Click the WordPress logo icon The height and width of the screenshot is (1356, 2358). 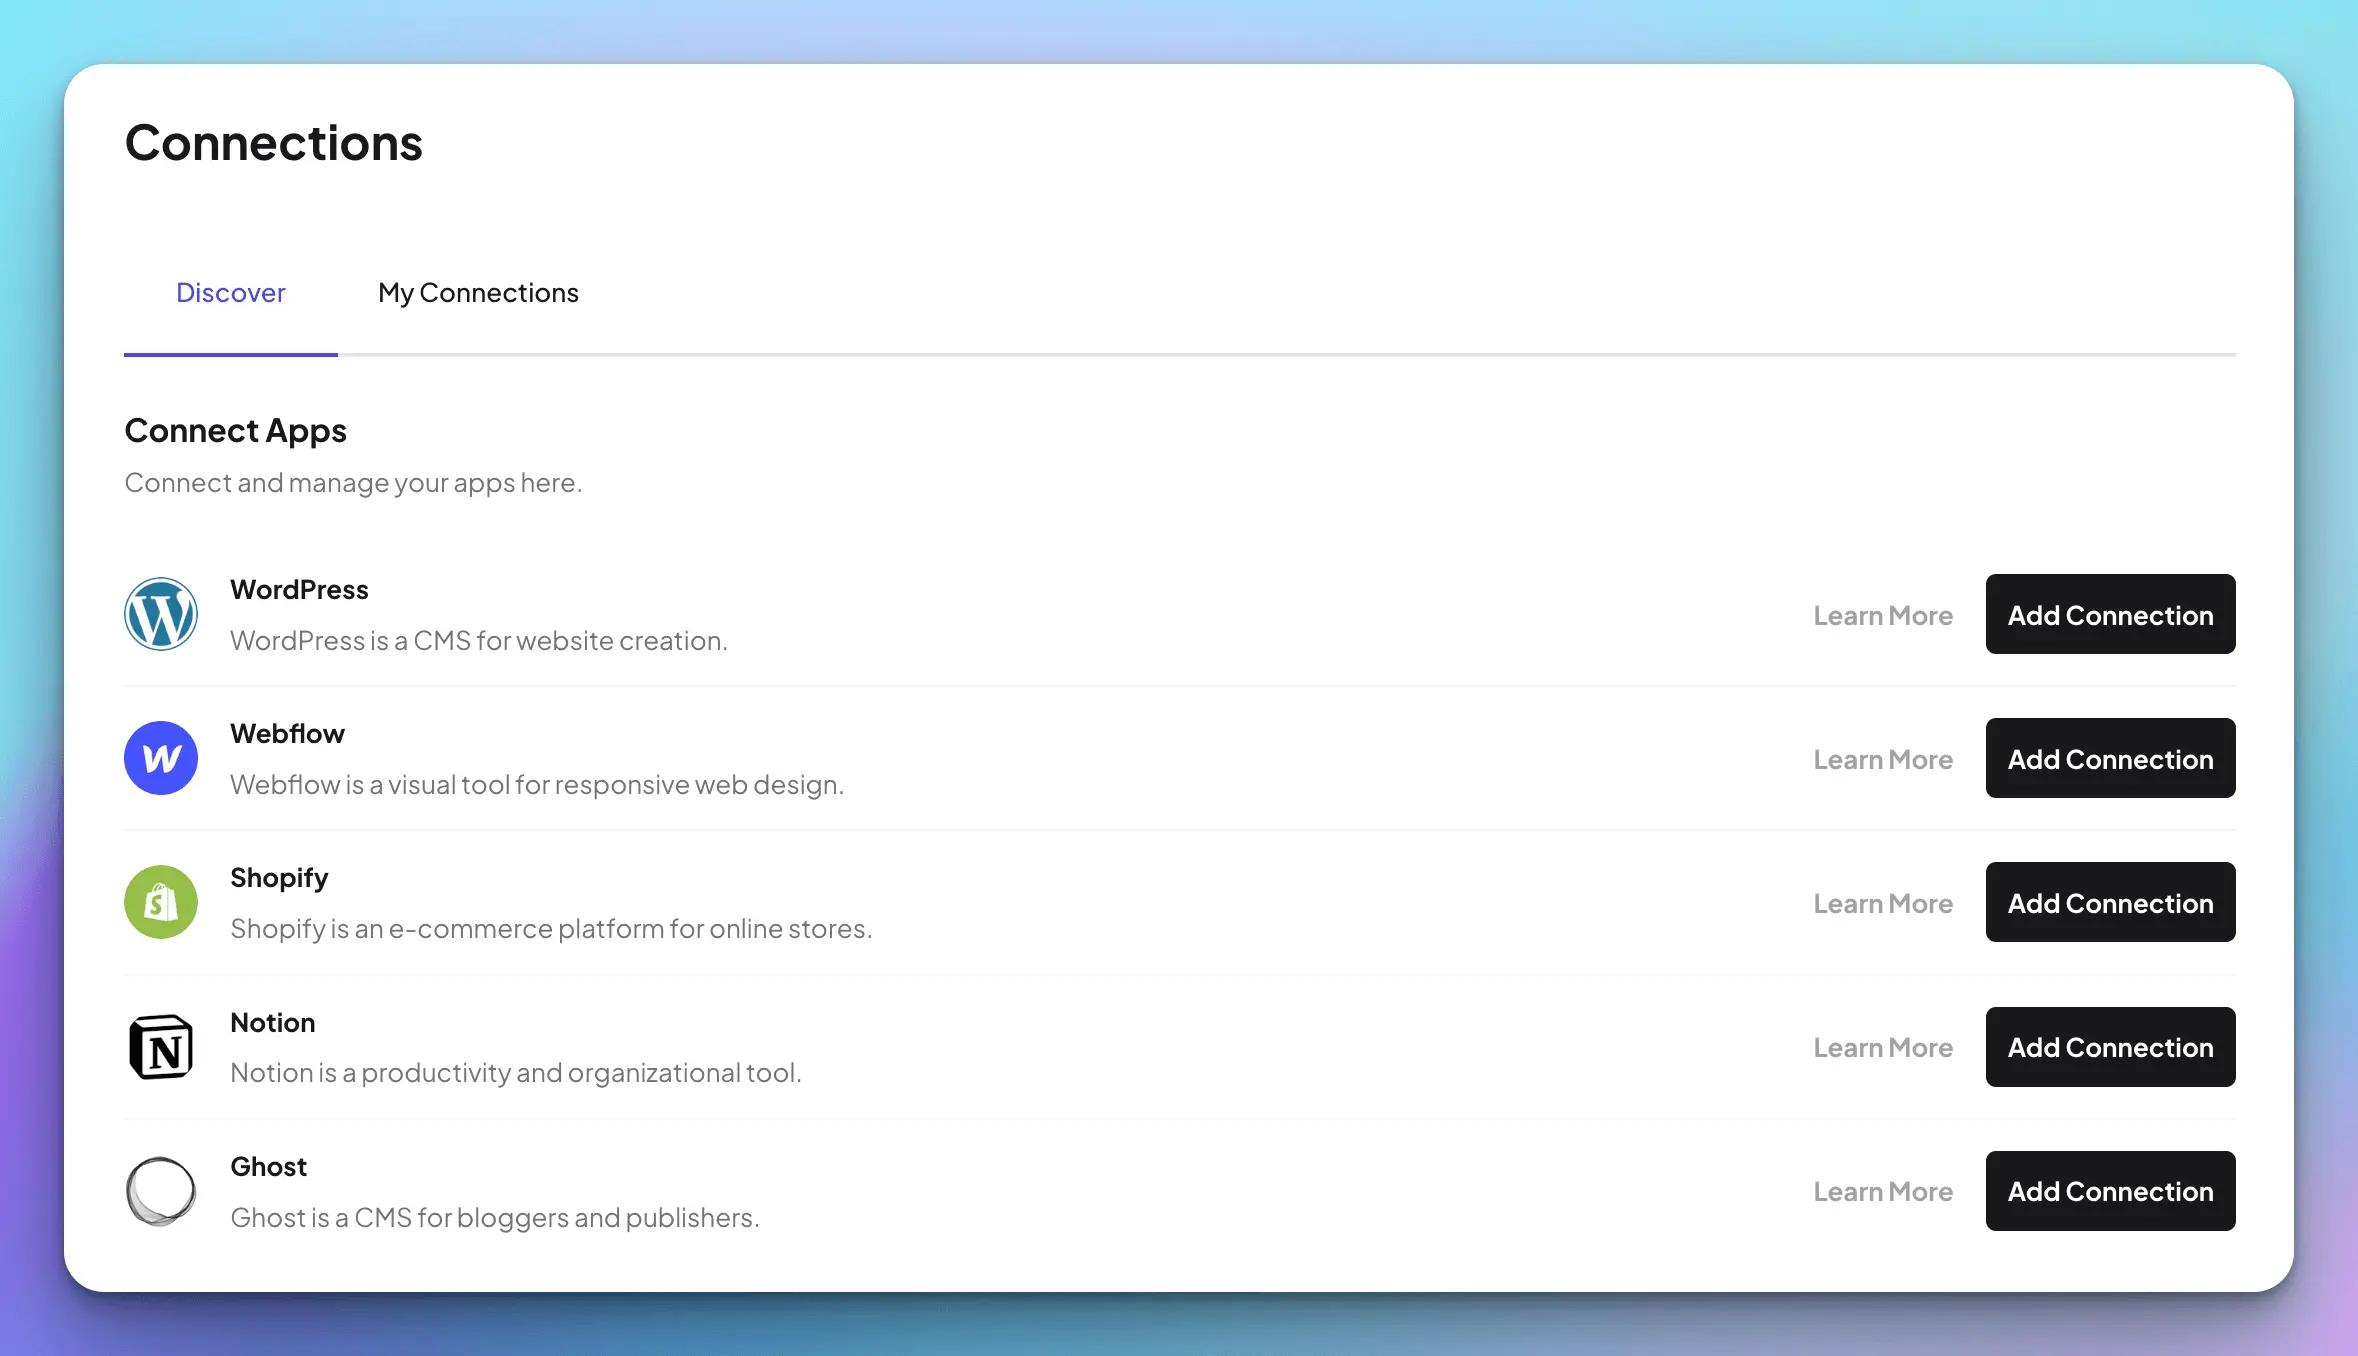[x=161, y=614]
